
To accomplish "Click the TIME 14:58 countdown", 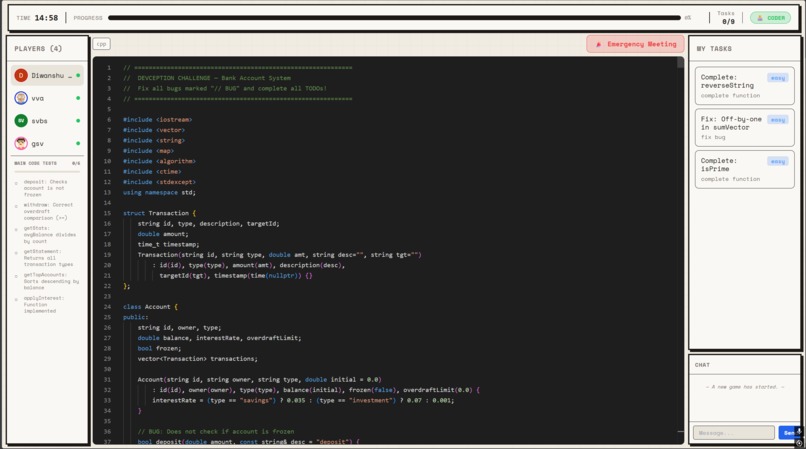I will (38, 18).
